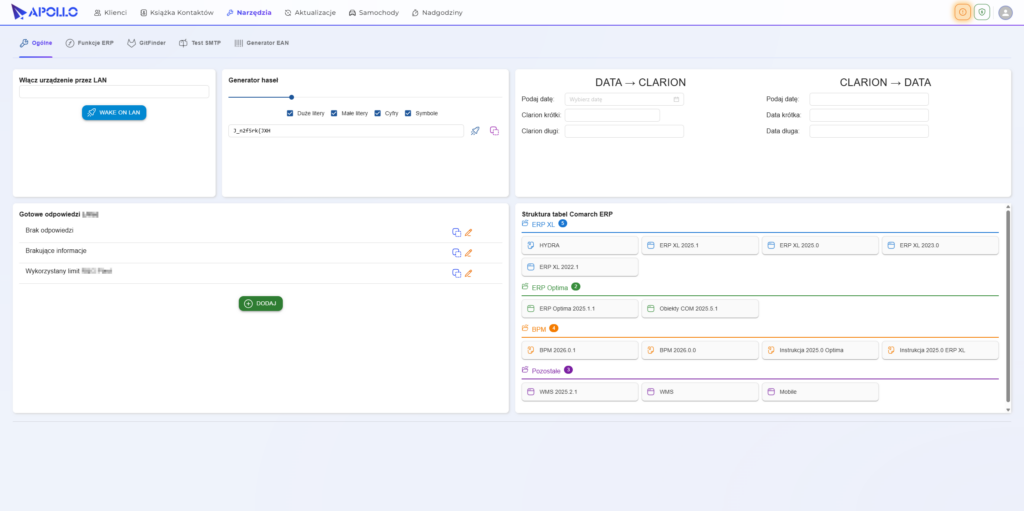The height and width of the screenshot is (511, 1024).
Task: Switch to the Test SMTP tab
Action: pyautogui.click(x=200, y=42)
